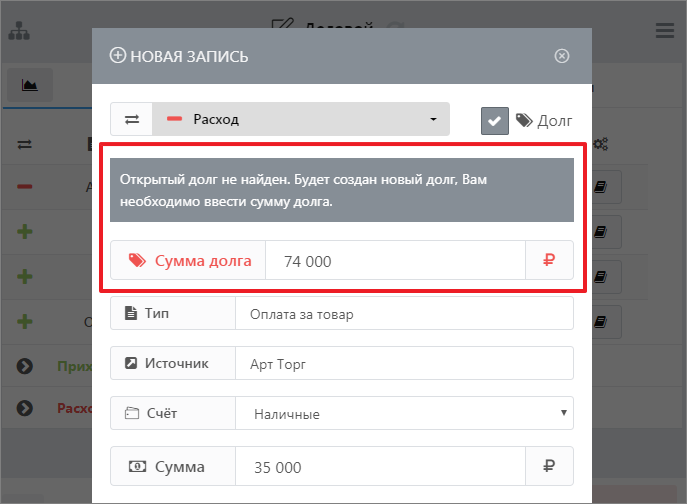687x504 pixels.
Task: Expand the Расход summary row chevron
Action: pyautogui.click(x=25, y=408)
